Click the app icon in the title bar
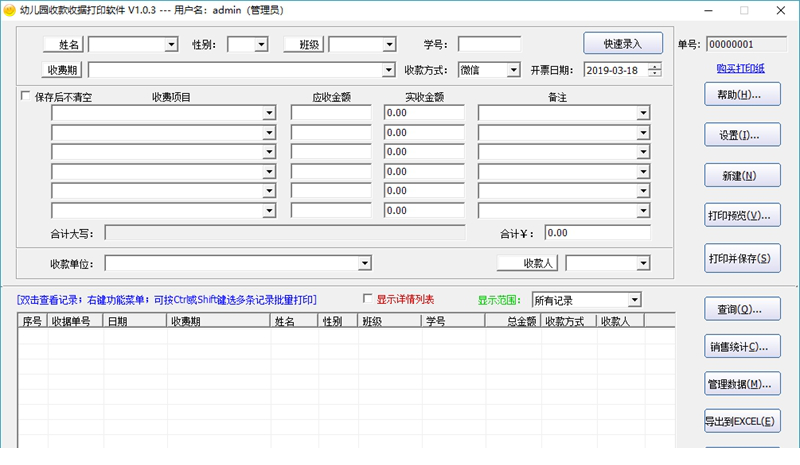 coord(10,10)
